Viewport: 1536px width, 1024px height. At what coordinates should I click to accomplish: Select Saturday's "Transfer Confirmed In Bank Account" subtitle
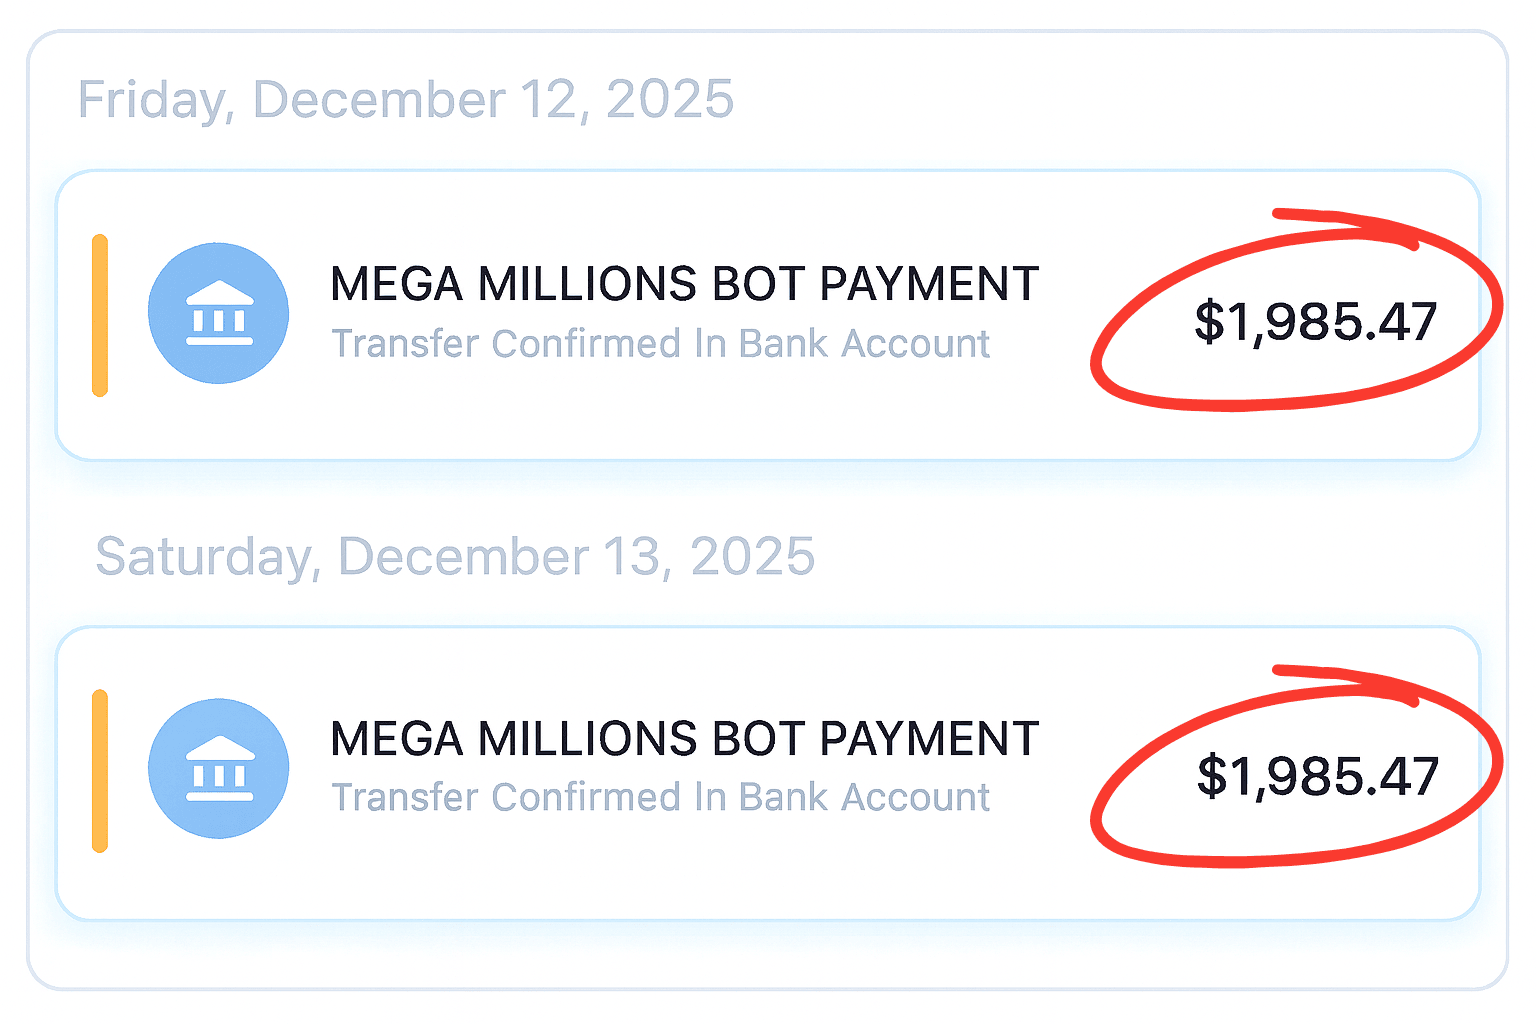click(x=660, y=798)
